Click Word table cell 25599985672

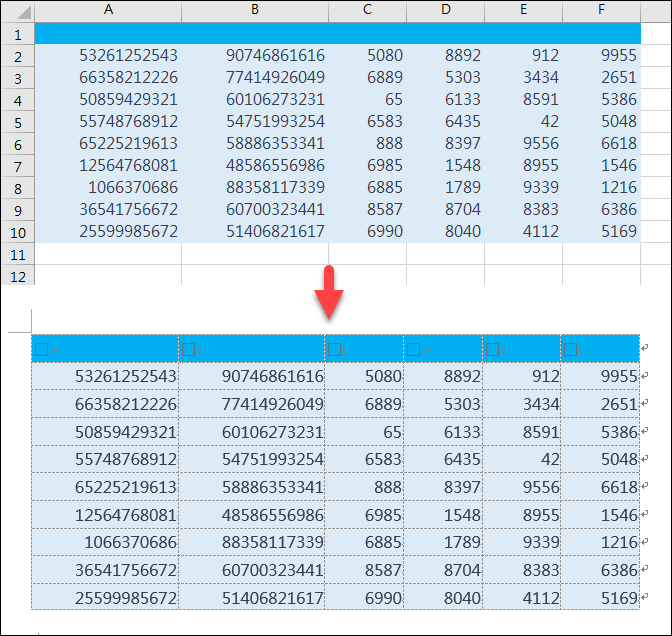tap(105, 597)
